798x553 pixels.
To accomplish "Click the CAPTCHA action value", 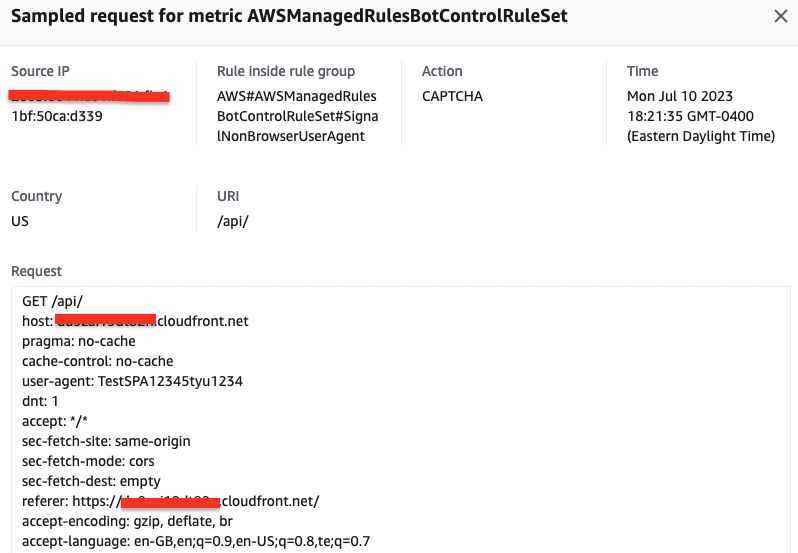I will click(452, 96).
